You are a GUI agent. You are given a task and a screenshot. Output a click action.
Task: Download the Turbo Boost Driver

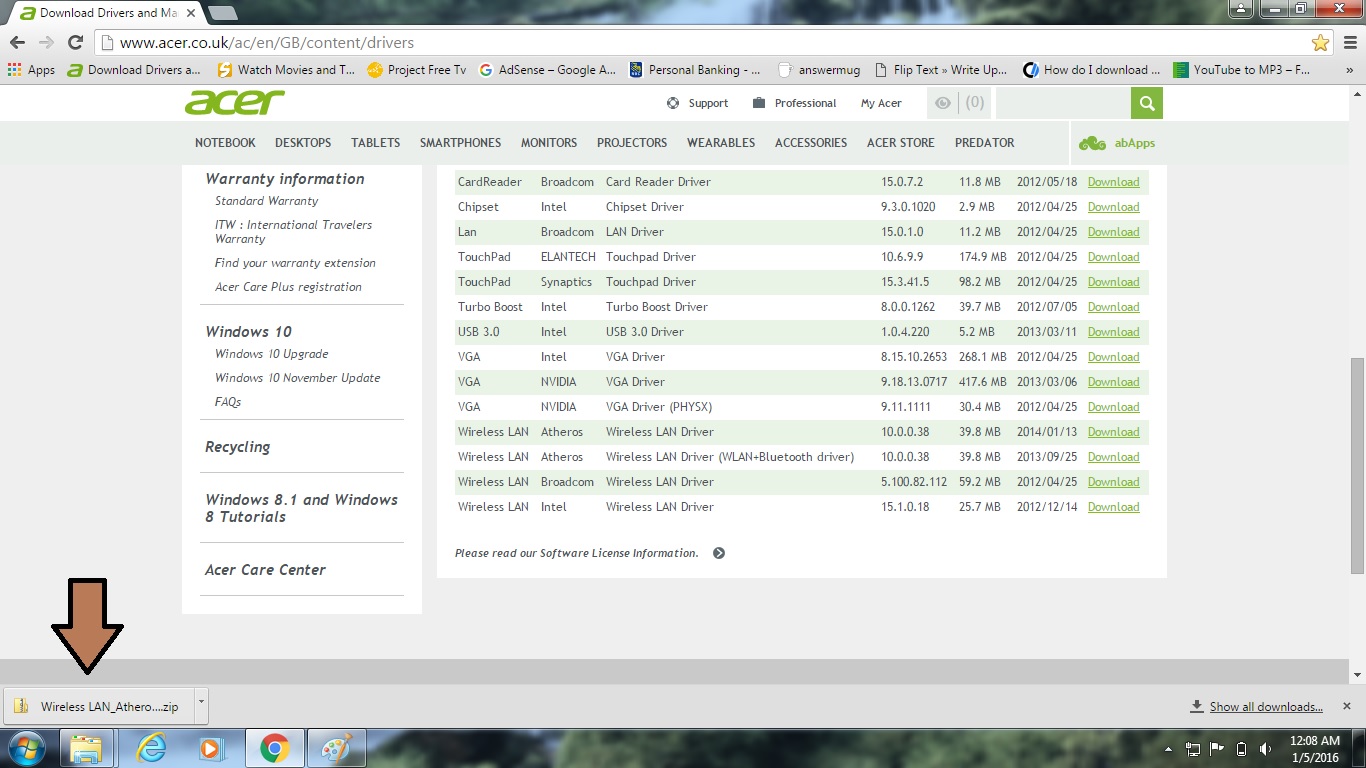coord(1114,307)
